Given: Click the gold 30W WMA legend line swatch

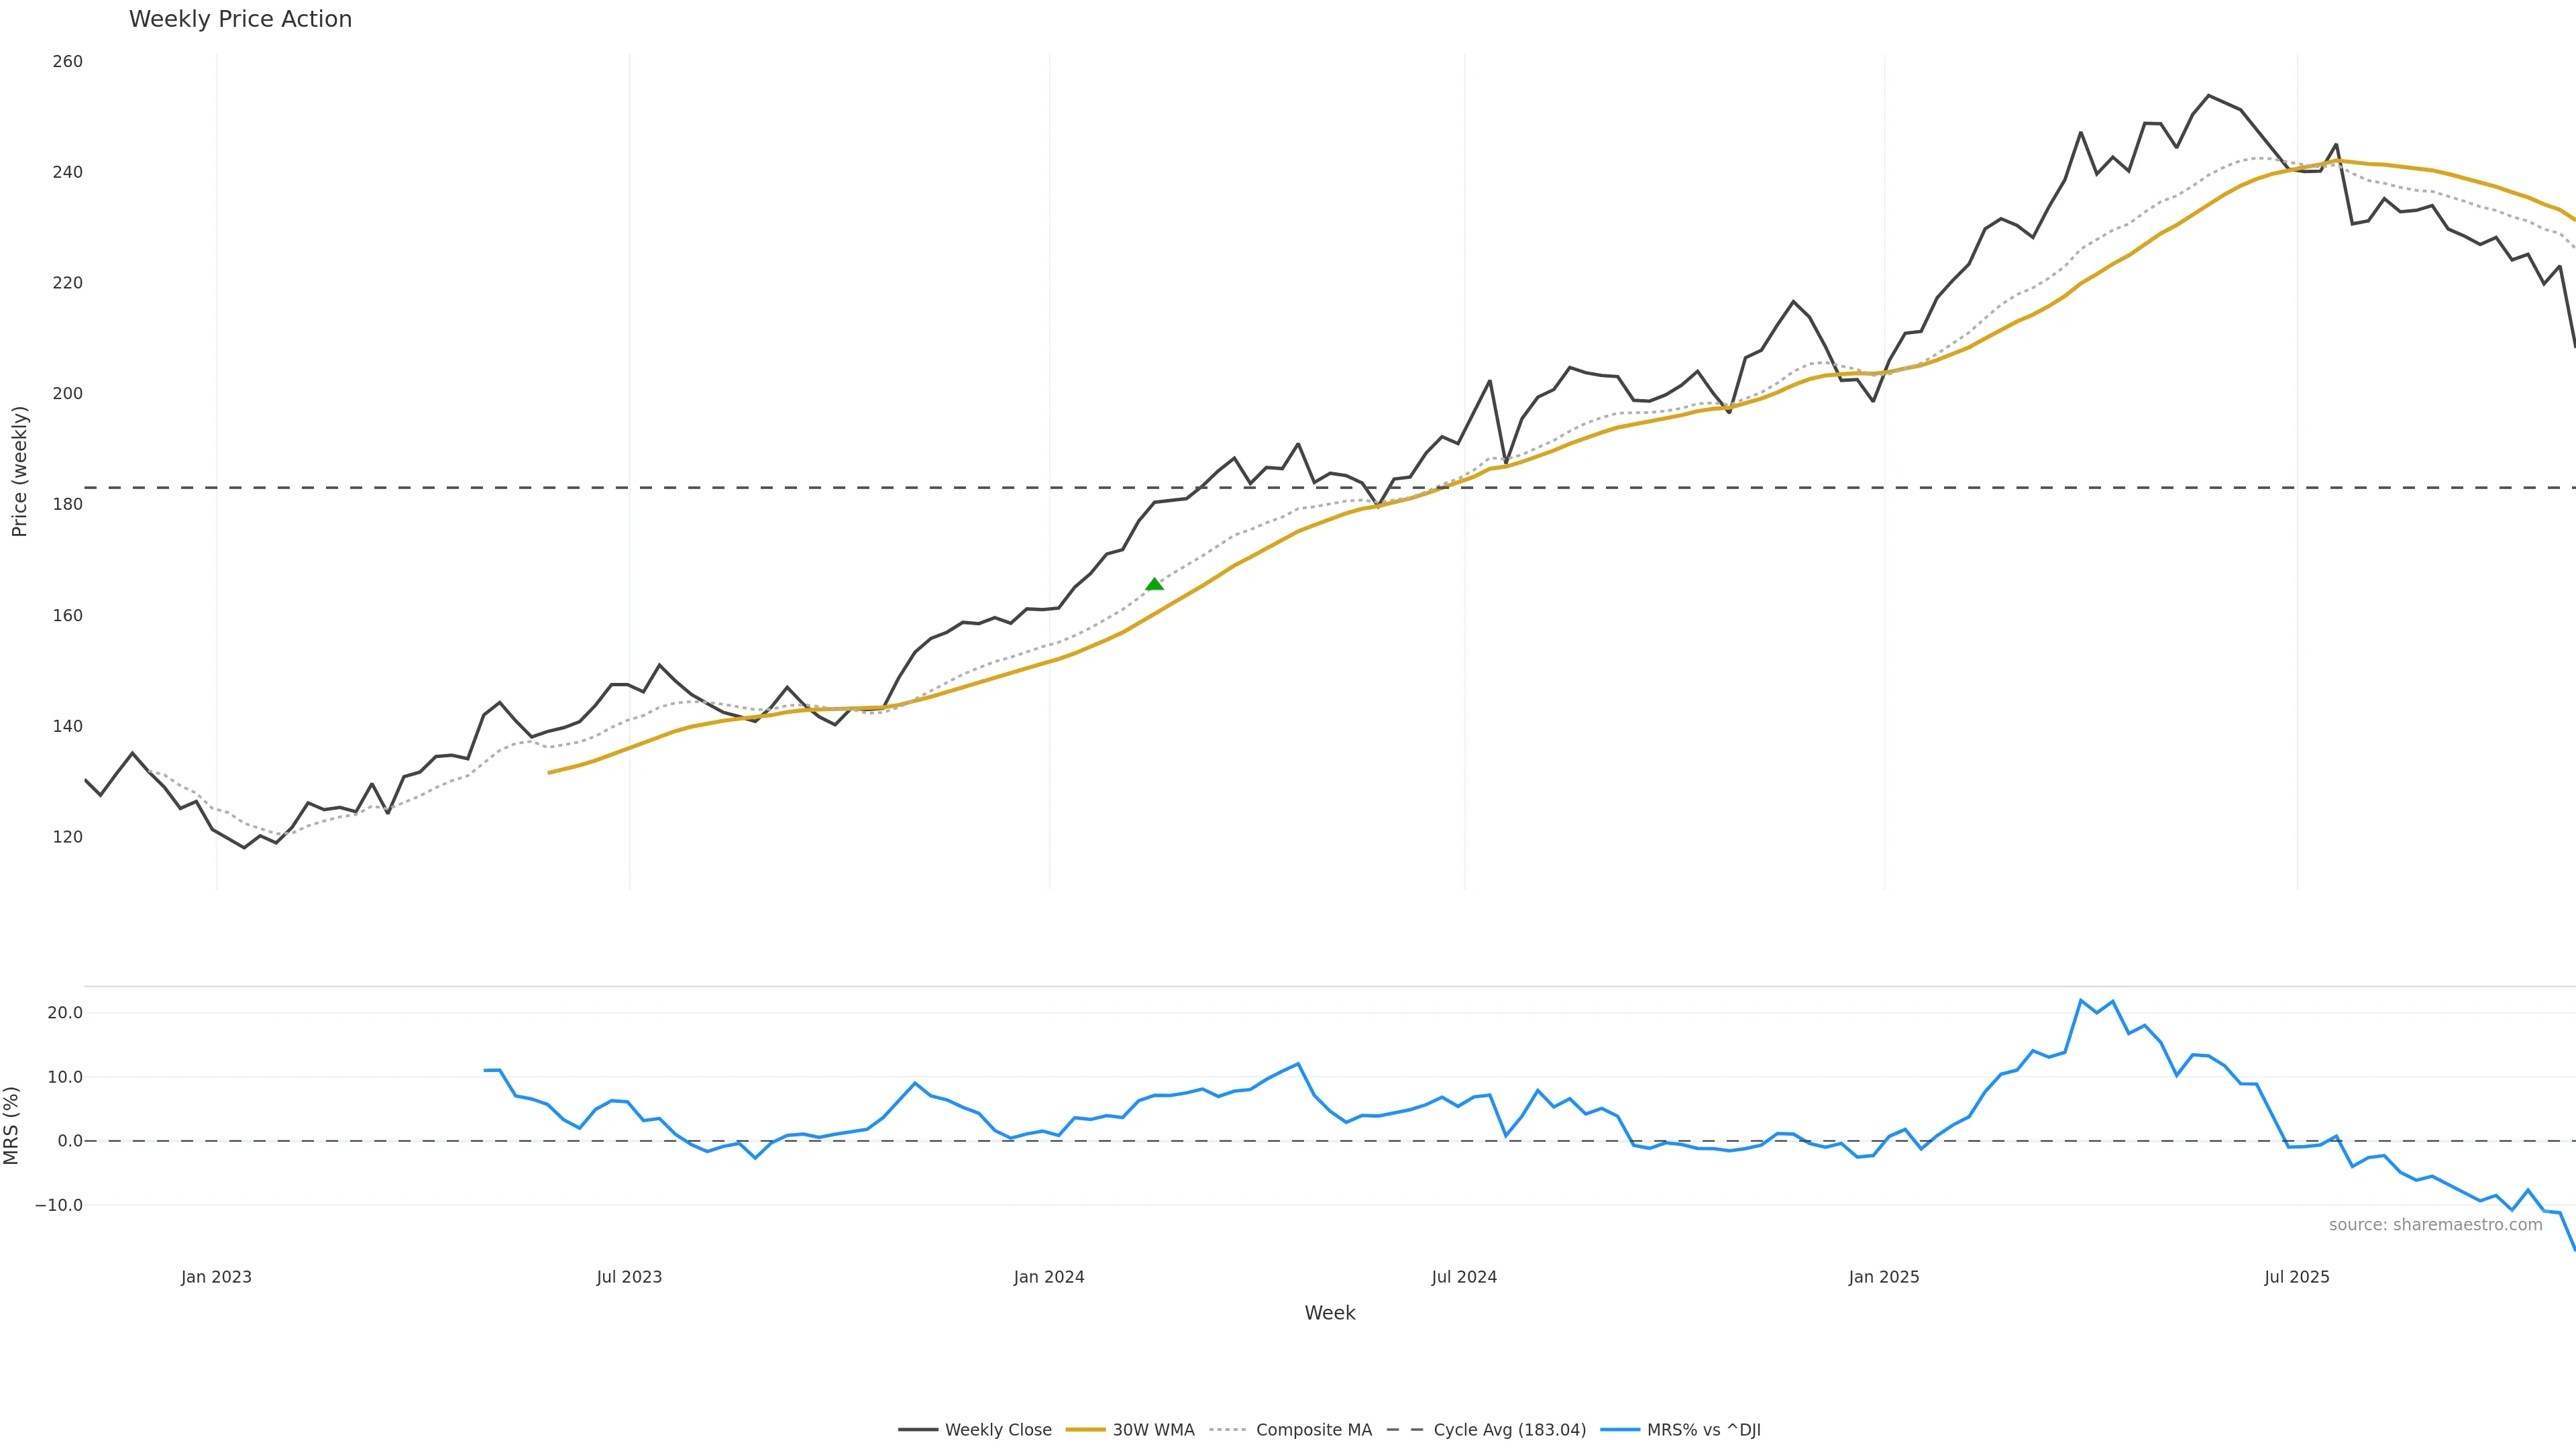Looking at the screenshot, I should pos(1085,1430).
